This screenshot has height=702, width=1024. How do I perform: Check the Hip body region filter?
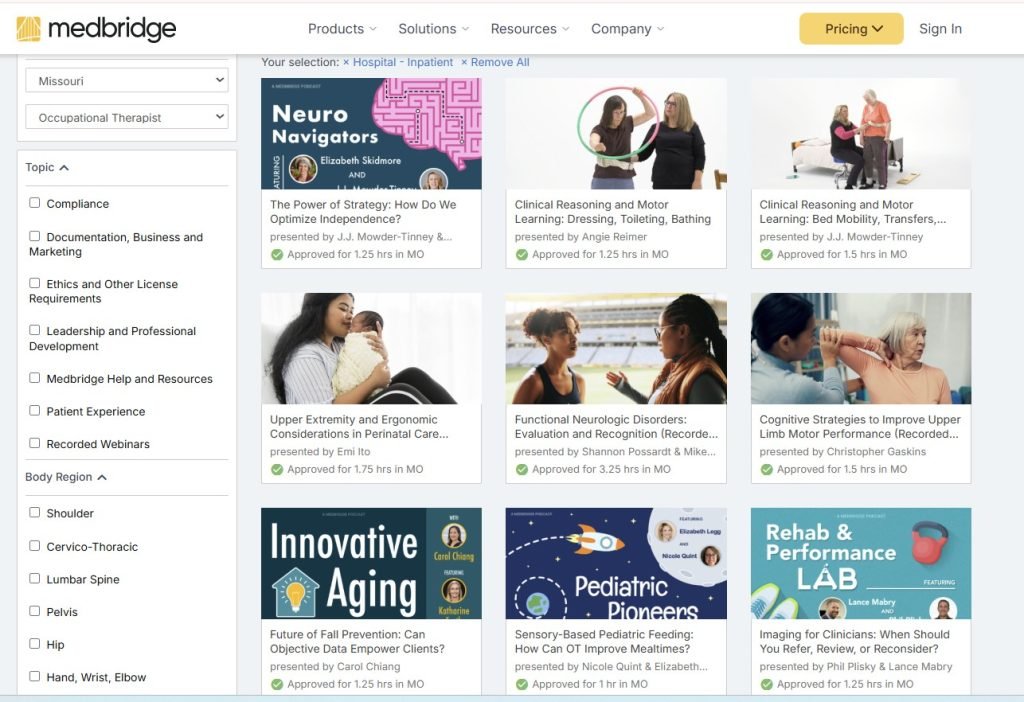point(35,644)
